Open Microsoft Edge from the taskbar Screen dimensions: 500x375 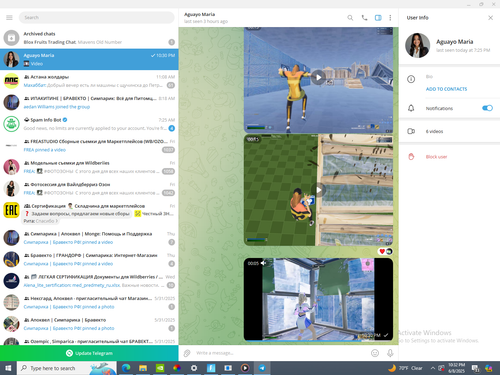click(x=126, y=368)
